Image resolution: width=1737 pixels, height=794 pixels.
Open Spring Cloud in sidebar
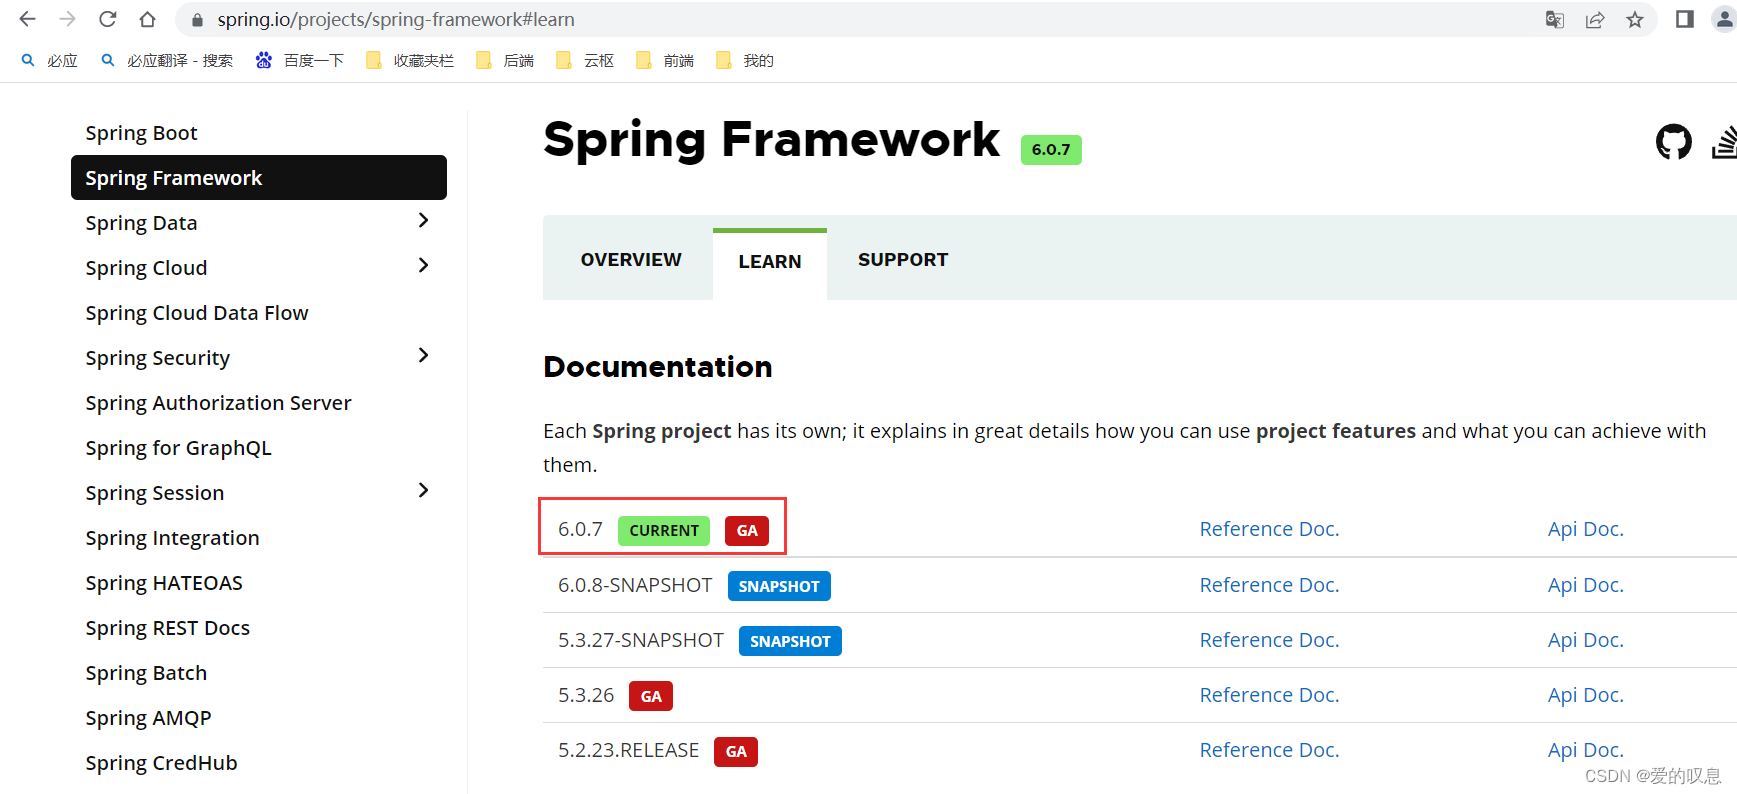[146, 268]
